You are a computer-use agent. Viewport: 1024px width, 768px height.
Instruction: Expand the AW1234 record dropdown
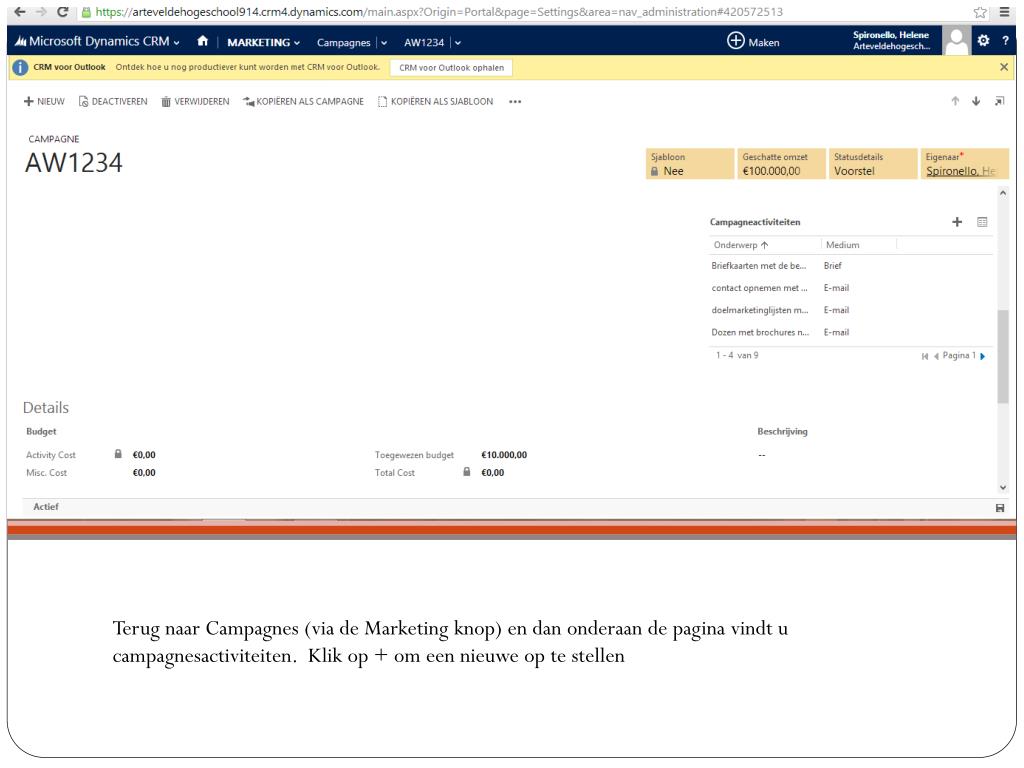[458, 42]
